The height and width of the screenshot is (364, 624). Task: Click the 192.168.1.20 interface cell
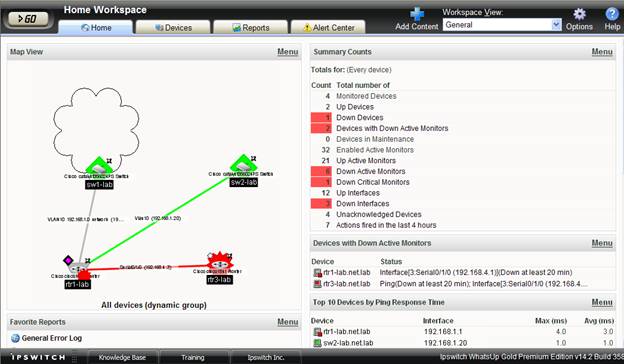point(445,343)
